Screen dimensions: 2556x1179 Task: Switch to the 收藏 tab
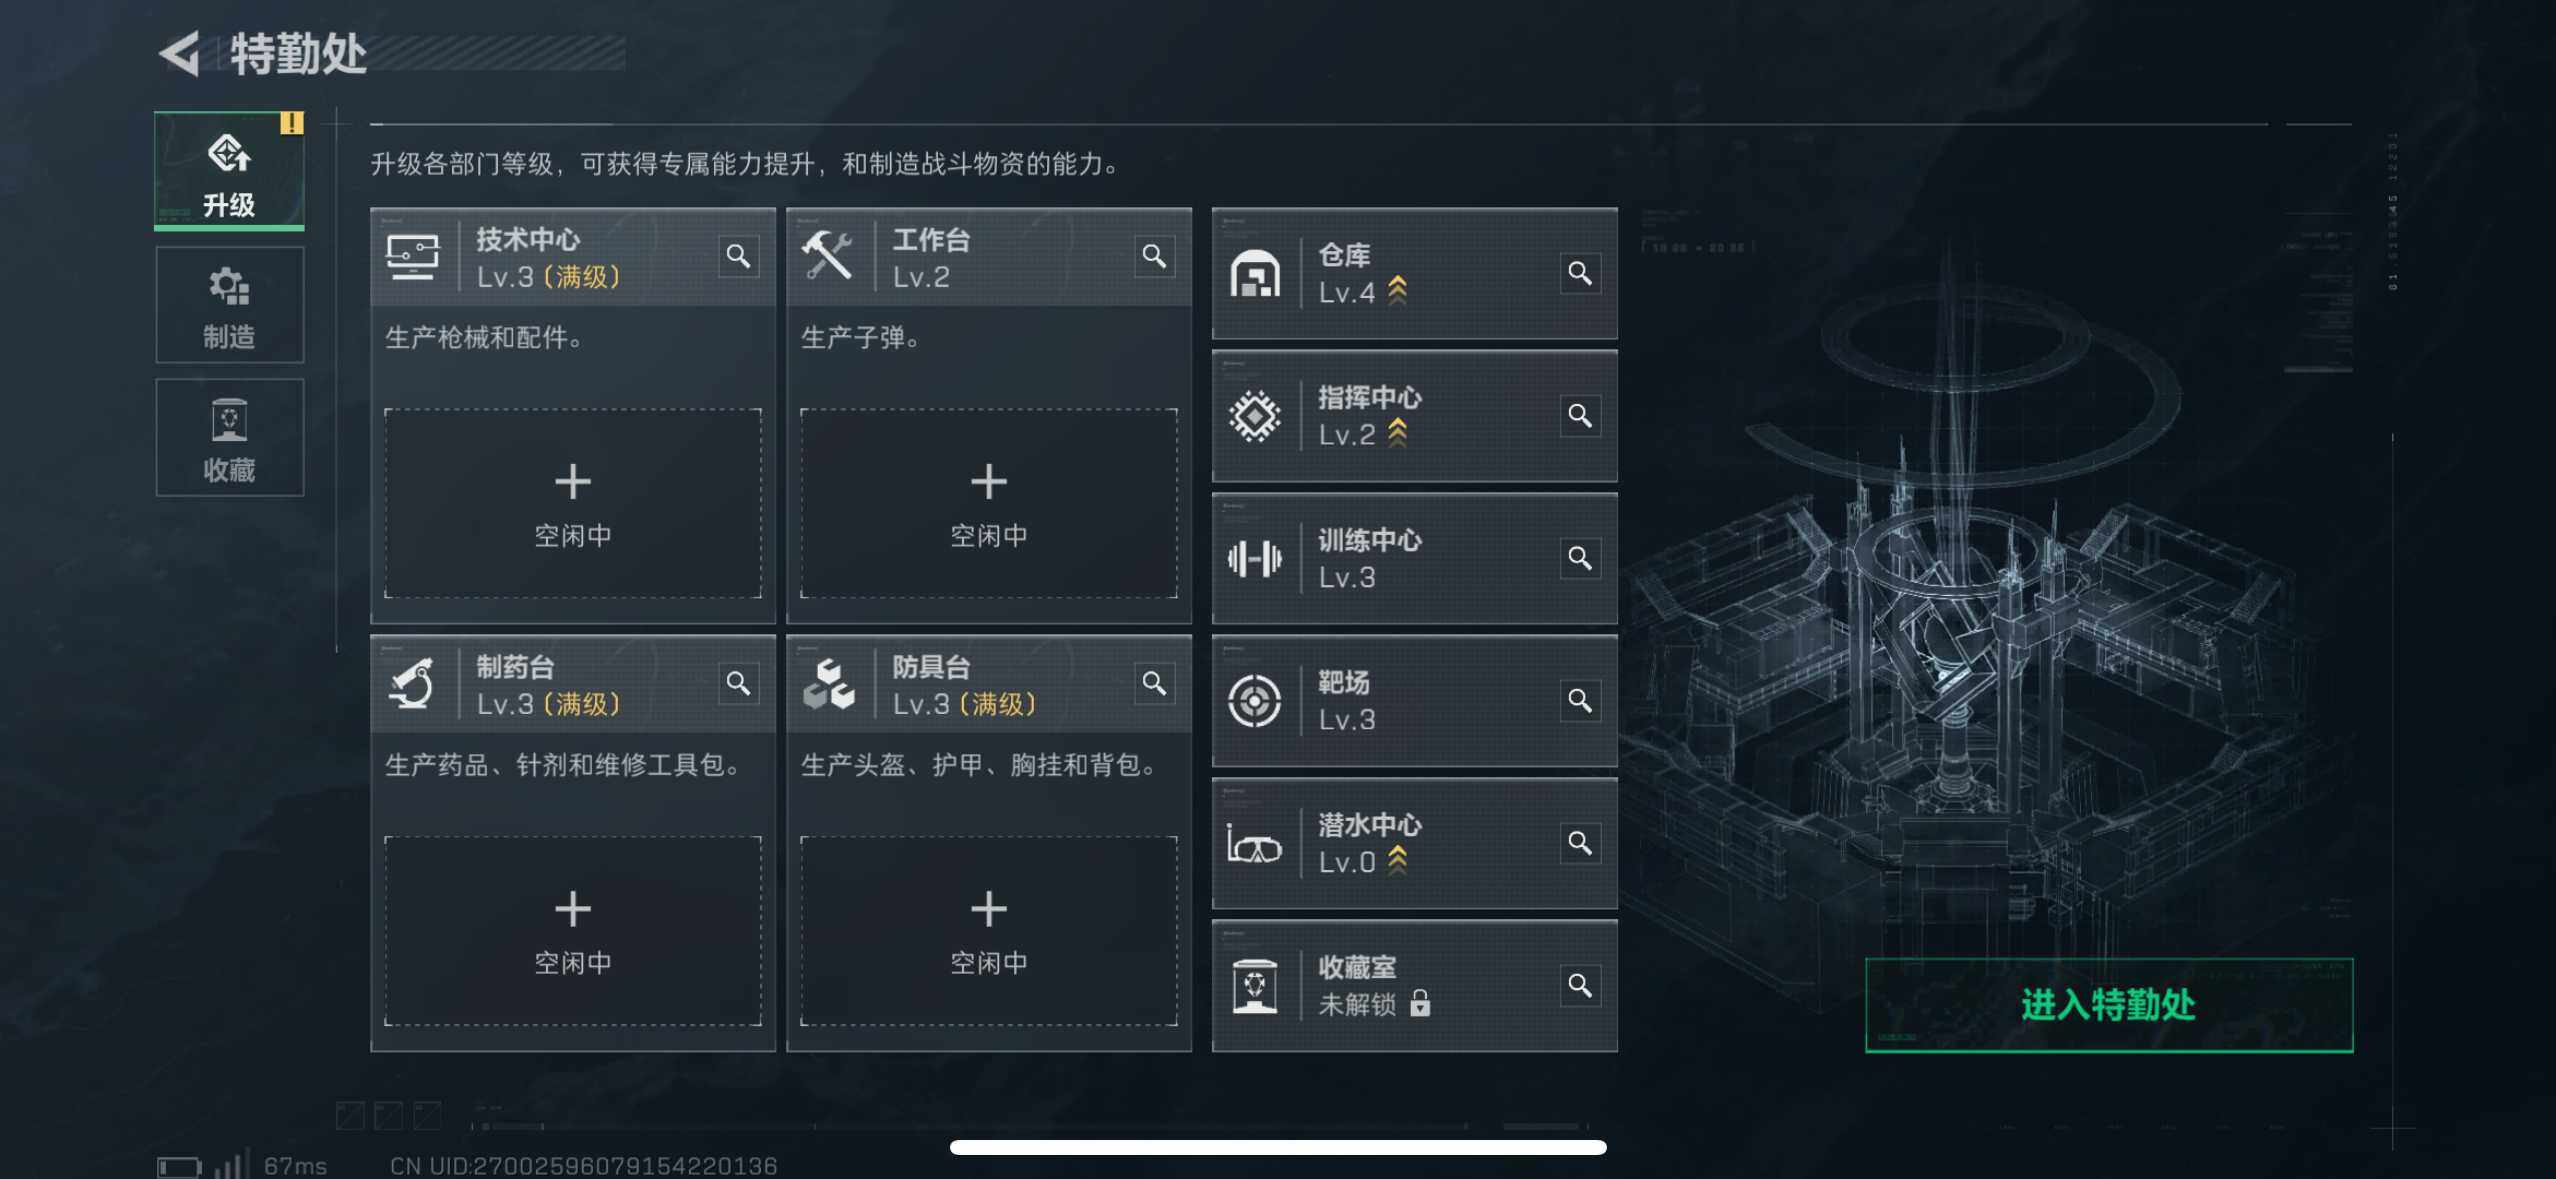230,437
